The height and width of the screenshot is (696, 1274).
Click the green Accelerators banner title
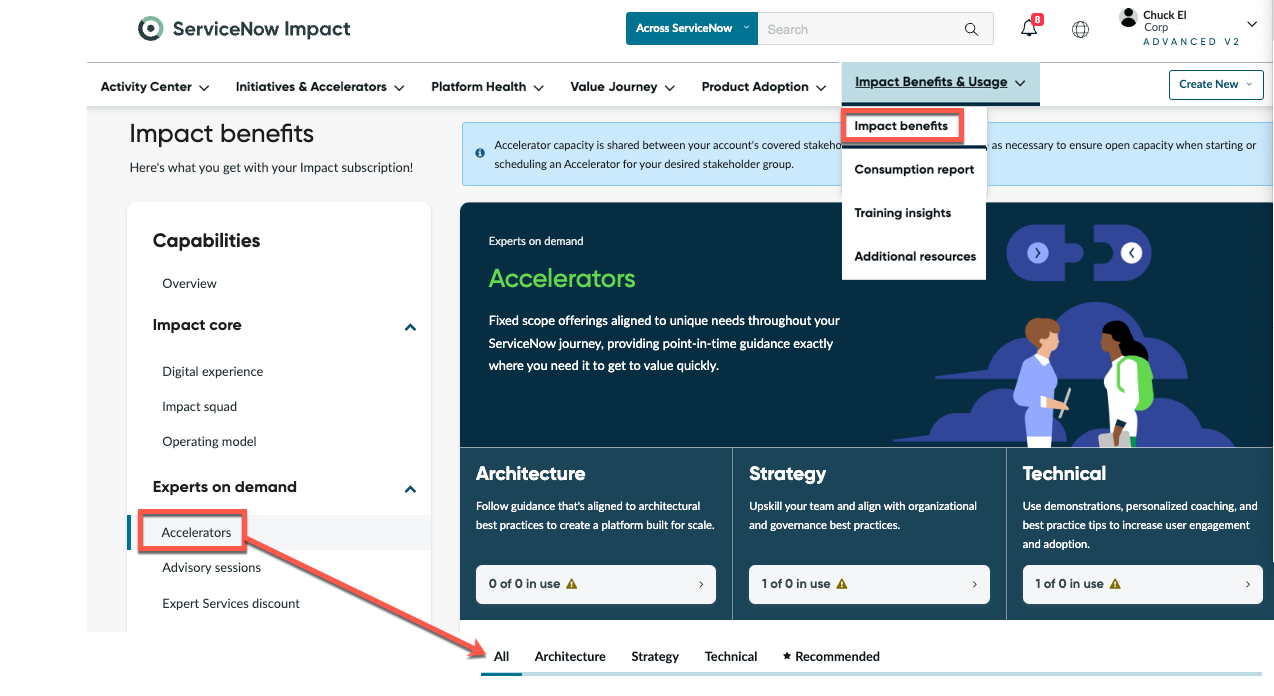pos(562,279)
